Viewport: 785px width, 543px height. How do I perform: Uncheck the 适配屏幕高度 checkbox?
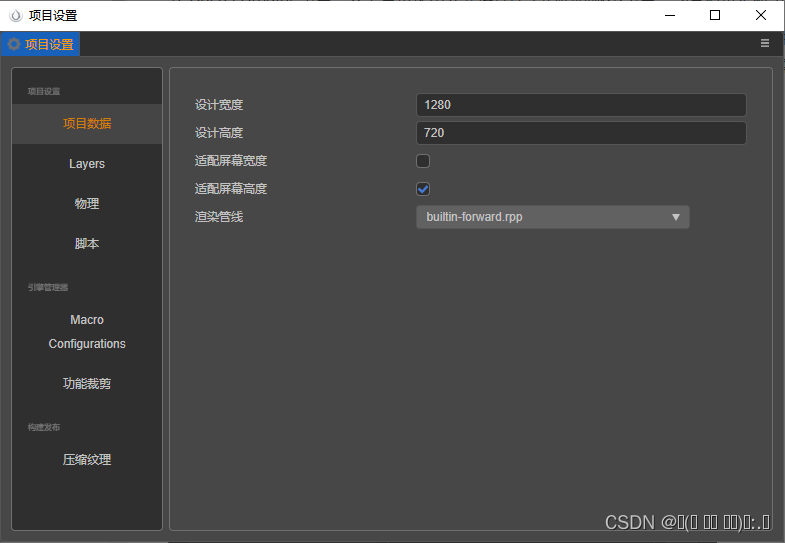423,189
